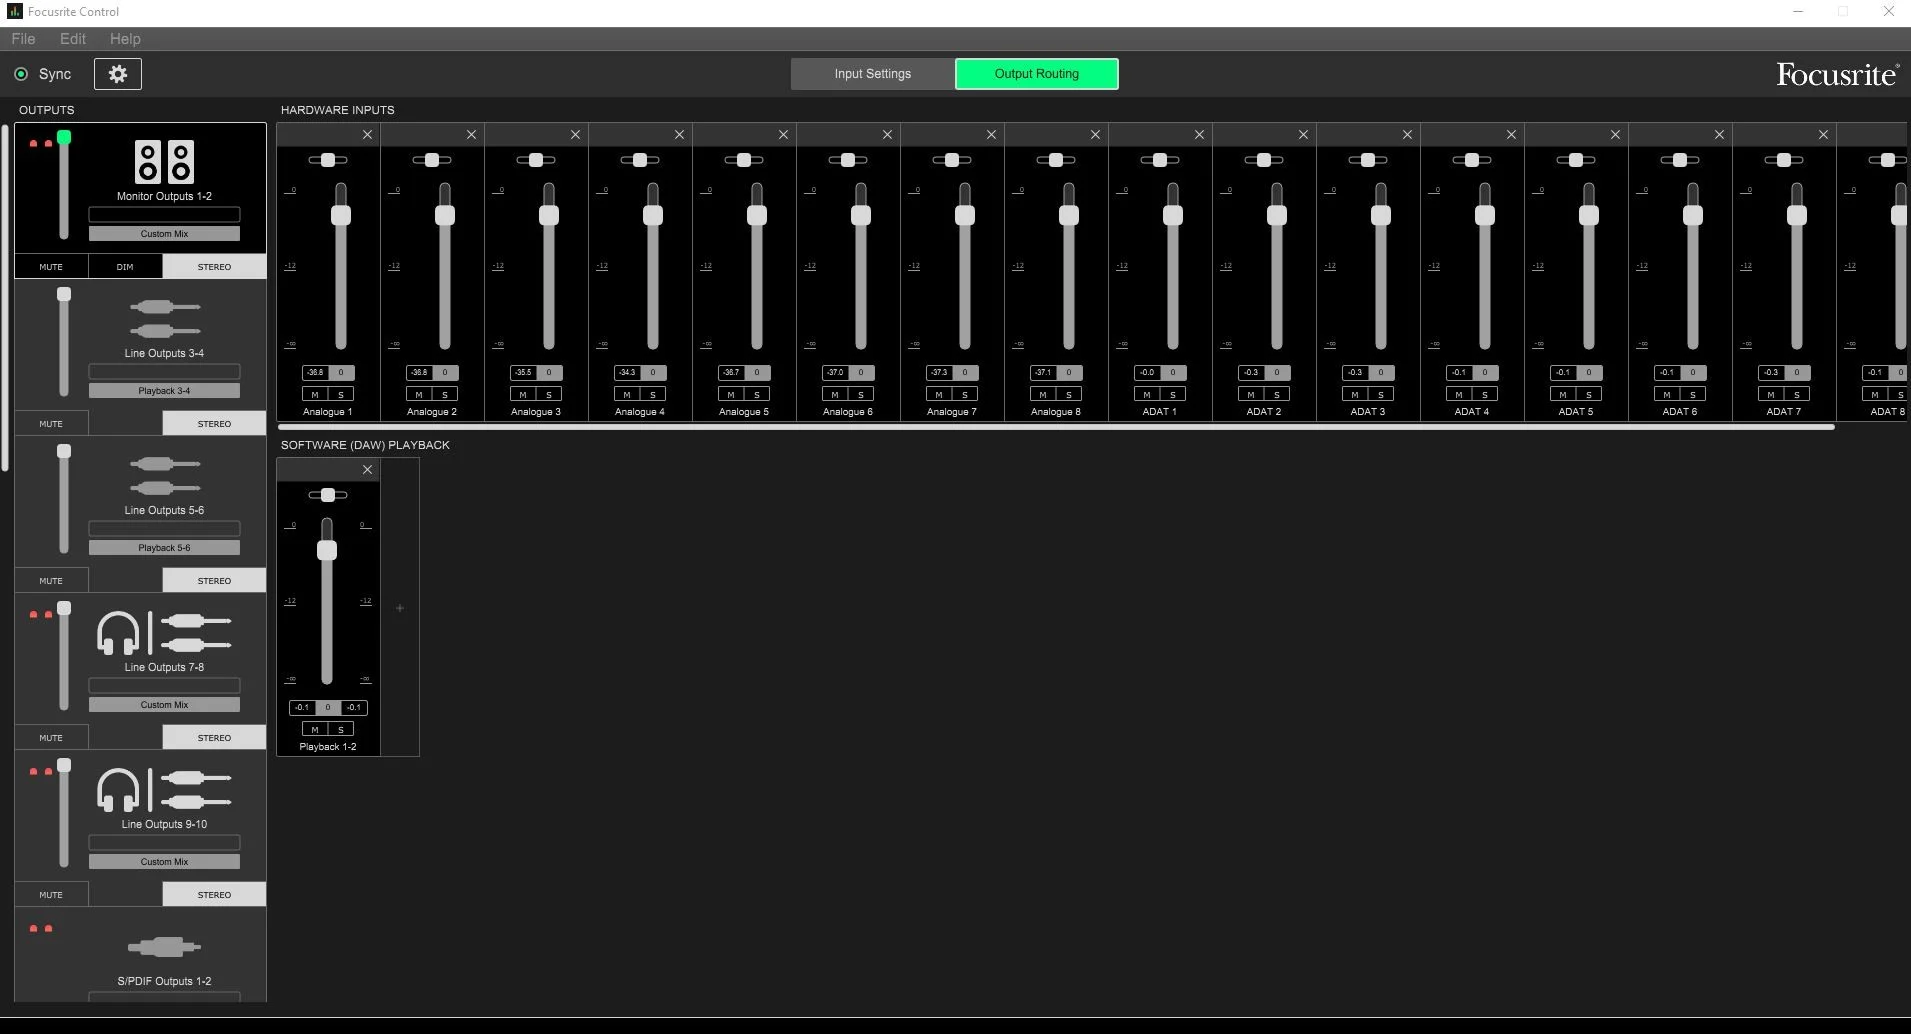Open the Help menu

125,39
